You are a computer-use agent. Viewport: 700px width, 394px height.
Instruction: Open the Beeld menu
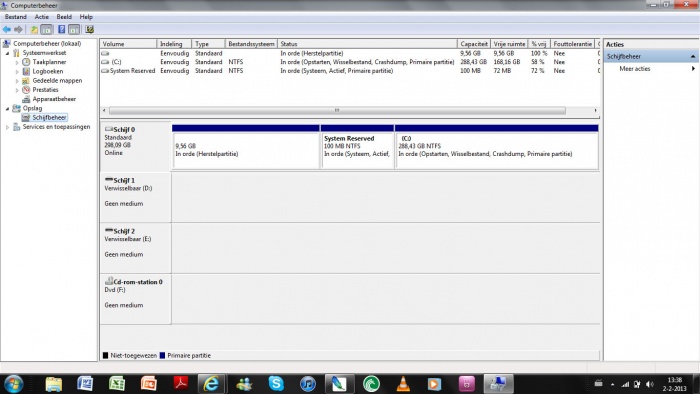coord(64,17)
